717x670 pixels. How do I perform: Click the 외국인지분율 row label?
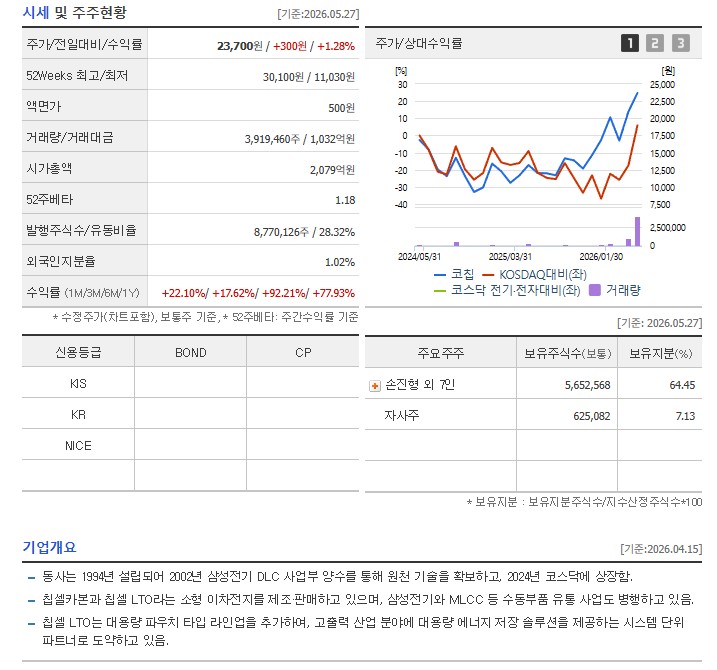pyautogui.click(x=60, y=261)
